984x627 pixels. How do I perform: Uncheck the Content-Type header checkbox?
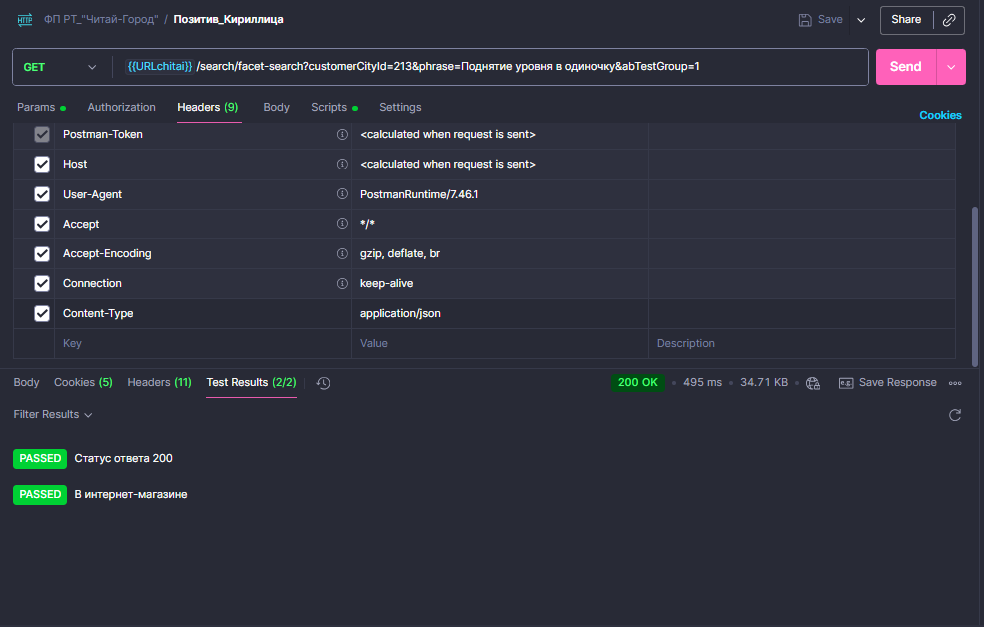42,313
